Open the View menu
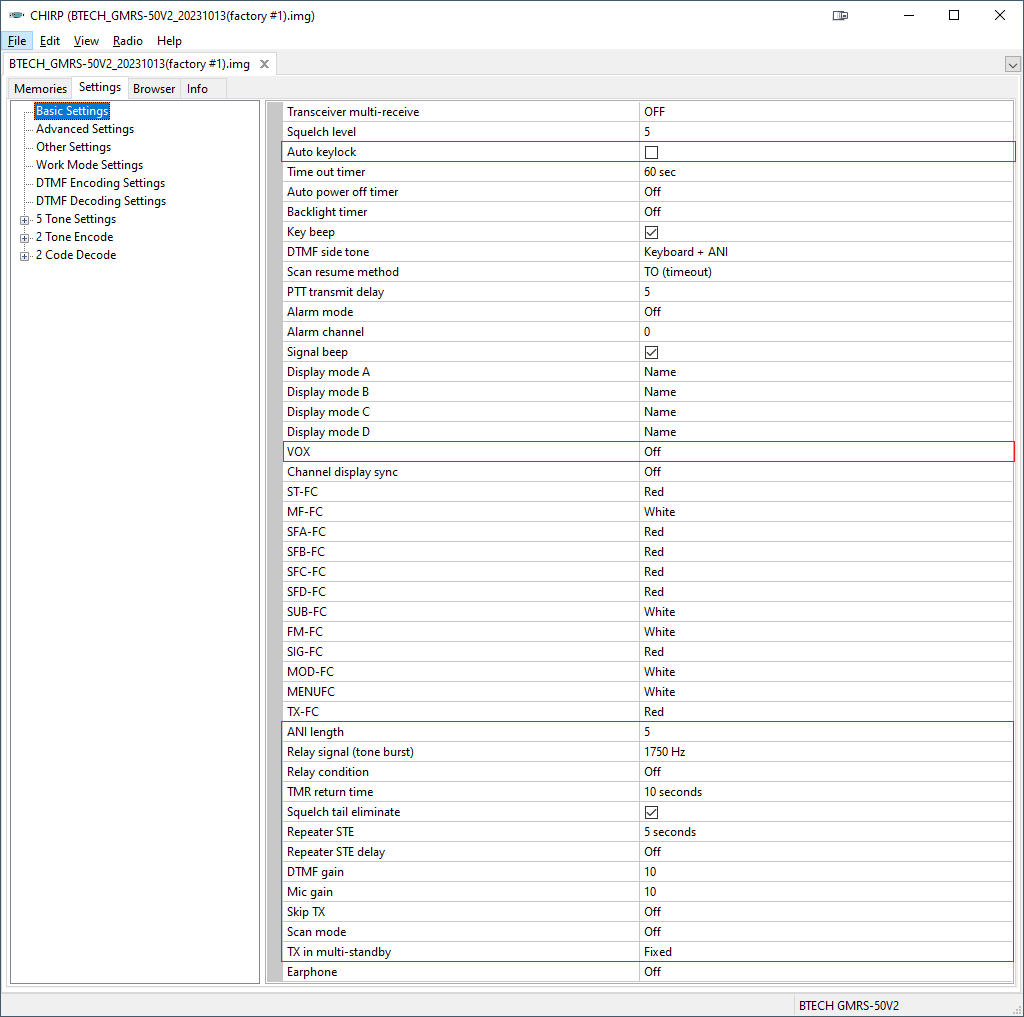The image size is (1024, 1017). tap(86, 40)
